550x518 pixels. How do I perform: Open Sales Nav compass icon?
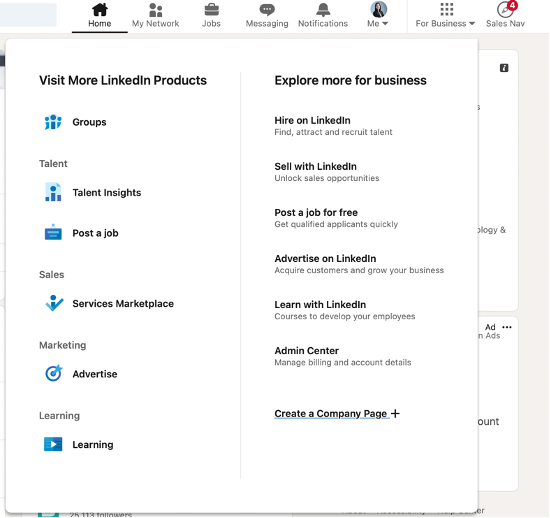tap(505, 10)
